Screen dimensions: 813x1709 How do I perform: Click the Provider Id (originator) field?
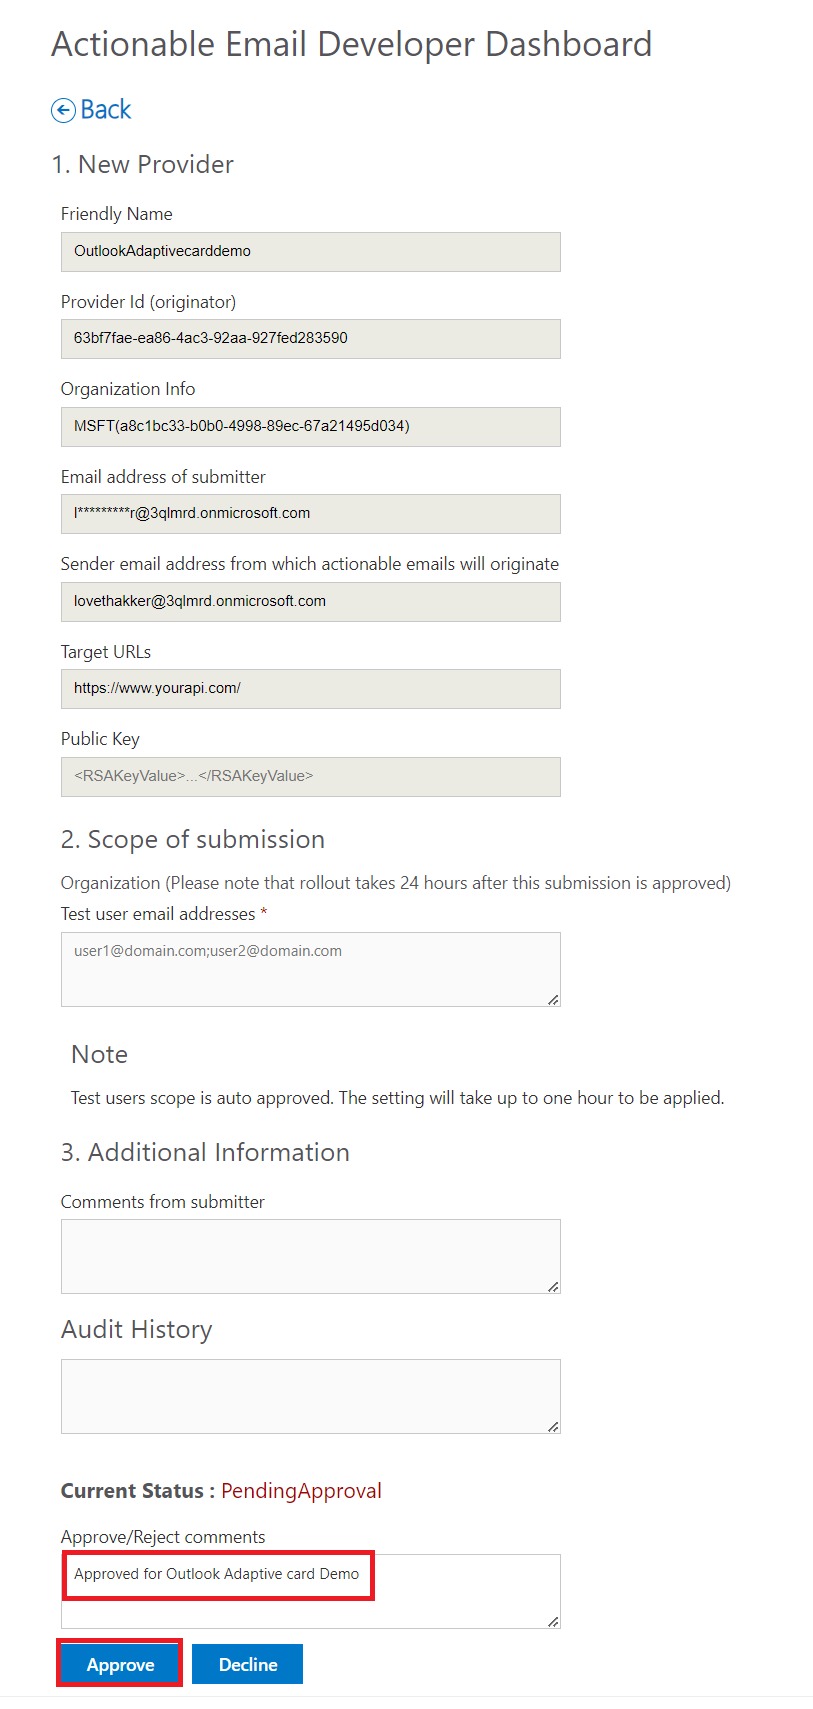pyautogui.click(x=310, y=339)
